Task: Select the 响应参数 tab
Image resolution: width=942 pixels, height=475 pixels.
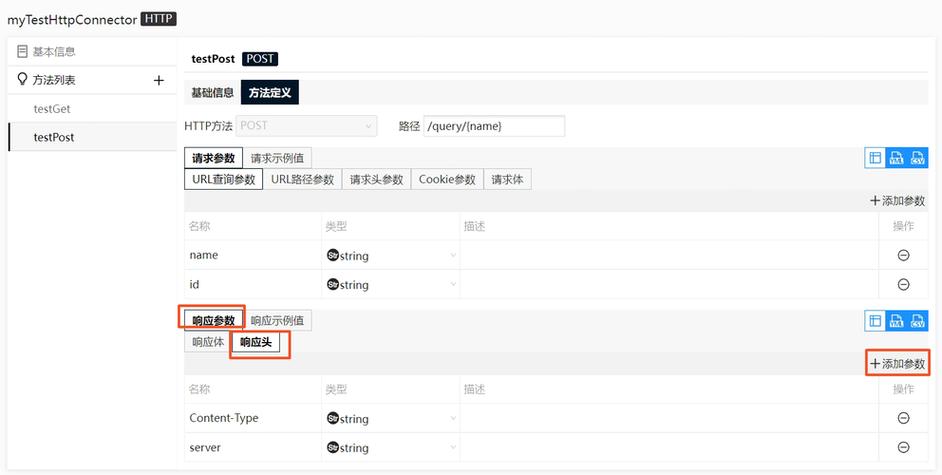Action: coord(213,320)
